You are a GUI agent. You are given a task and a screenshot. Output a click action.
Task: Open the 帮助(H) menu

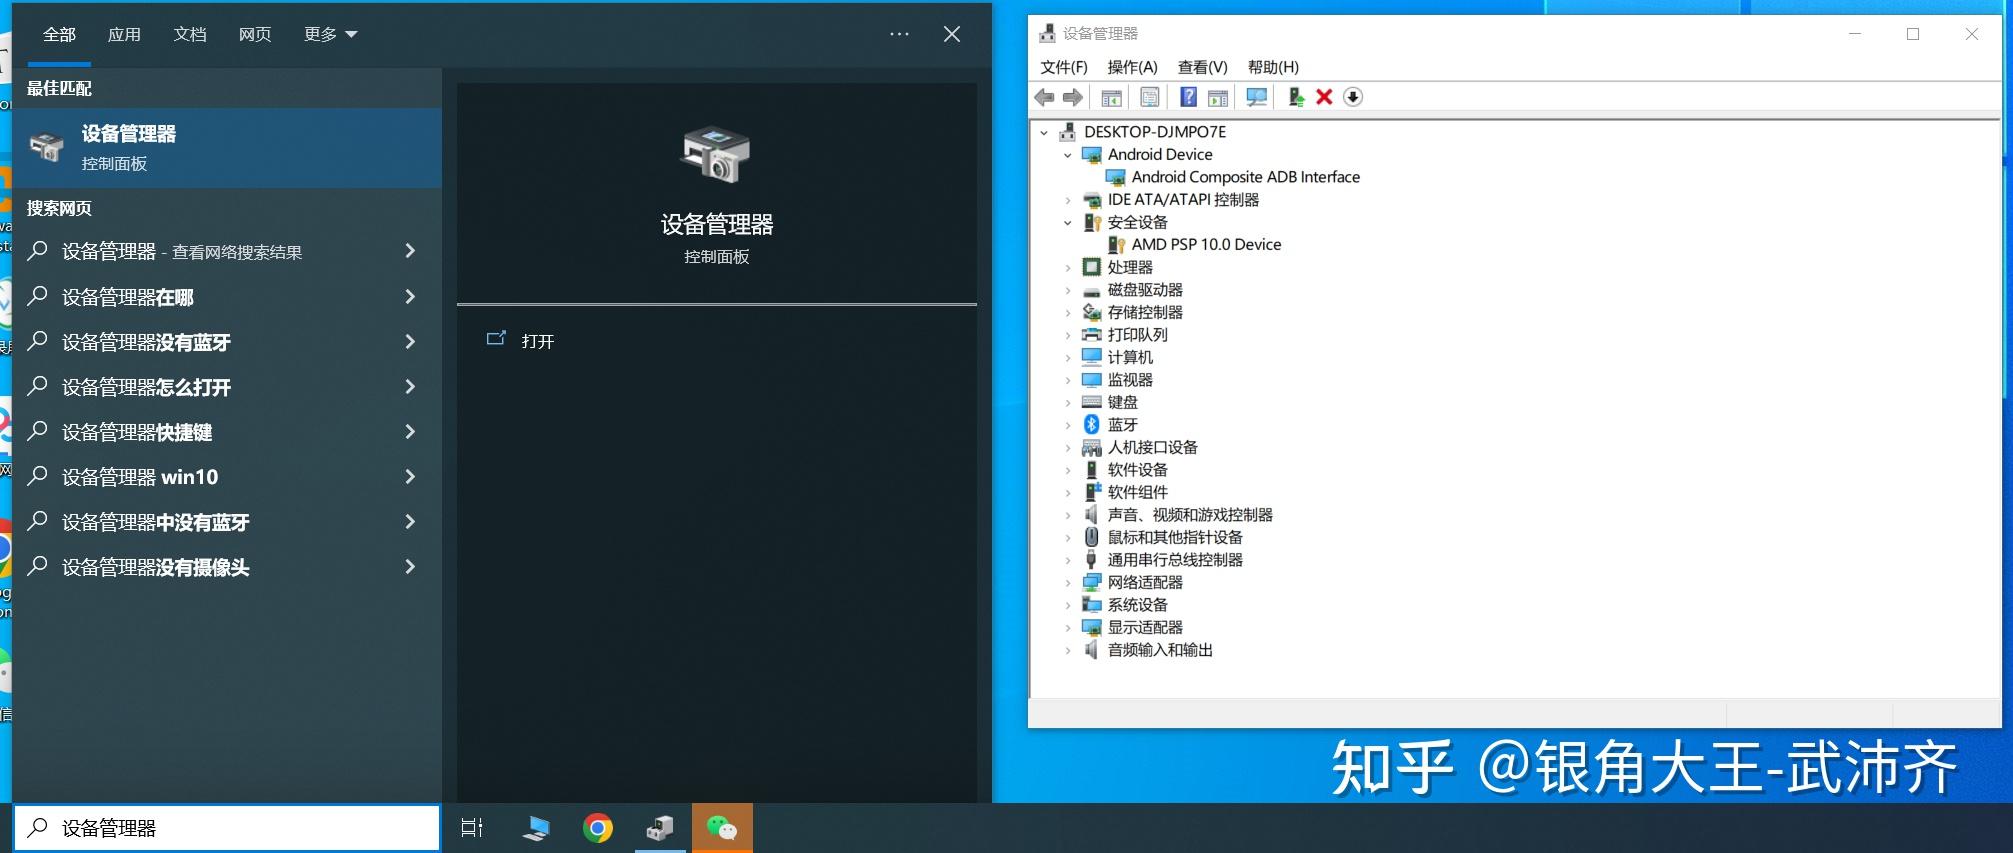[1273, 67]
